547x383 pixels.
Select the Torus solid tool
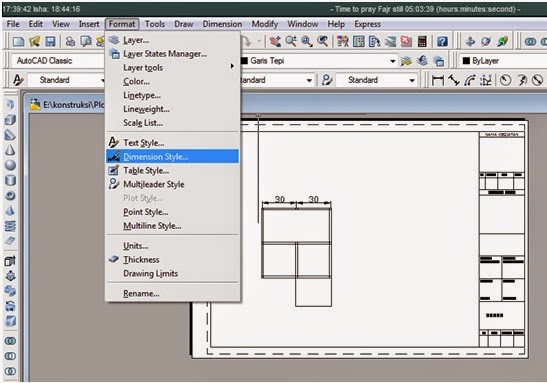coord(10,195)
